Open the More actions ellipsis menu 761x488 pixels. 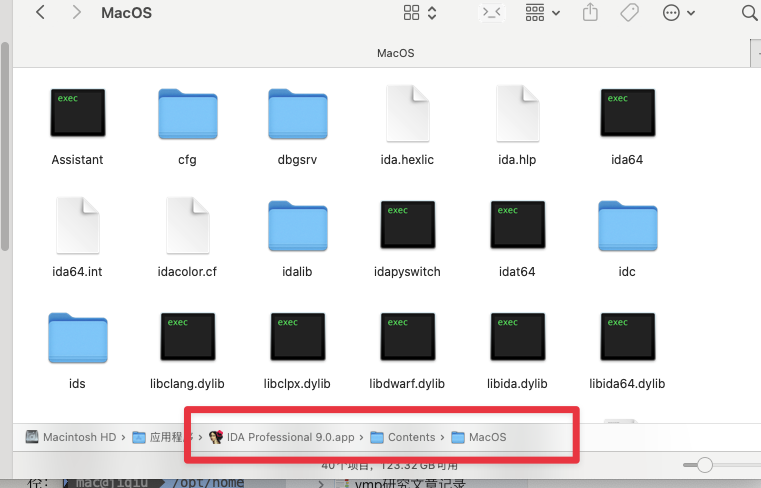(x=678, y=13)
